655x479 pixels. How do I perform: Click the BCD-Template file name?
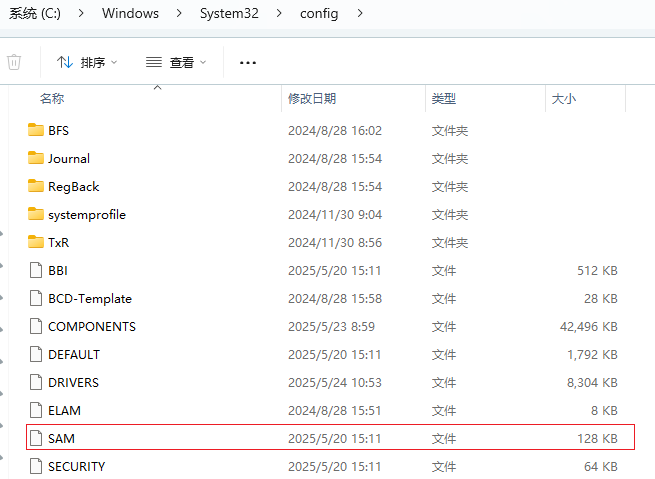90,299
